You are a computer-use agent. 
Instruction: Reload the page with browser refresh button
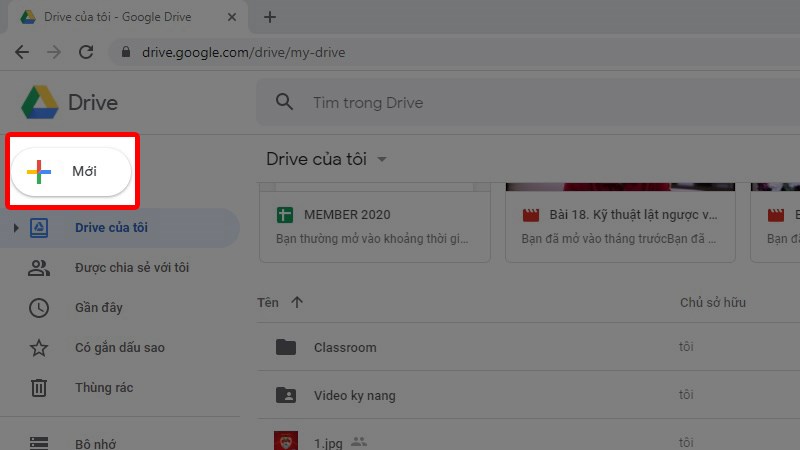coord(86,52)
